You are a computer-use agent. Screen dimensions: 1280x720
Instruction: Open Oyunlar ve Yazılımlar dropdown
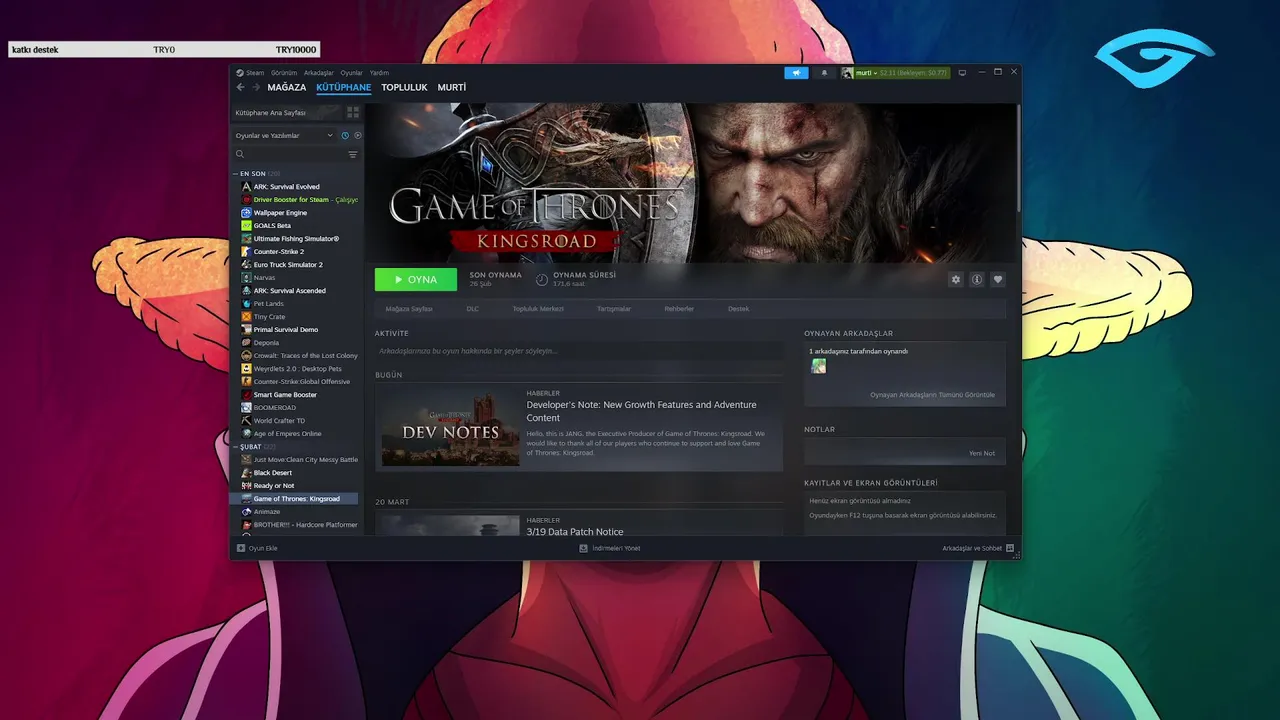click(x=284, y=135)
